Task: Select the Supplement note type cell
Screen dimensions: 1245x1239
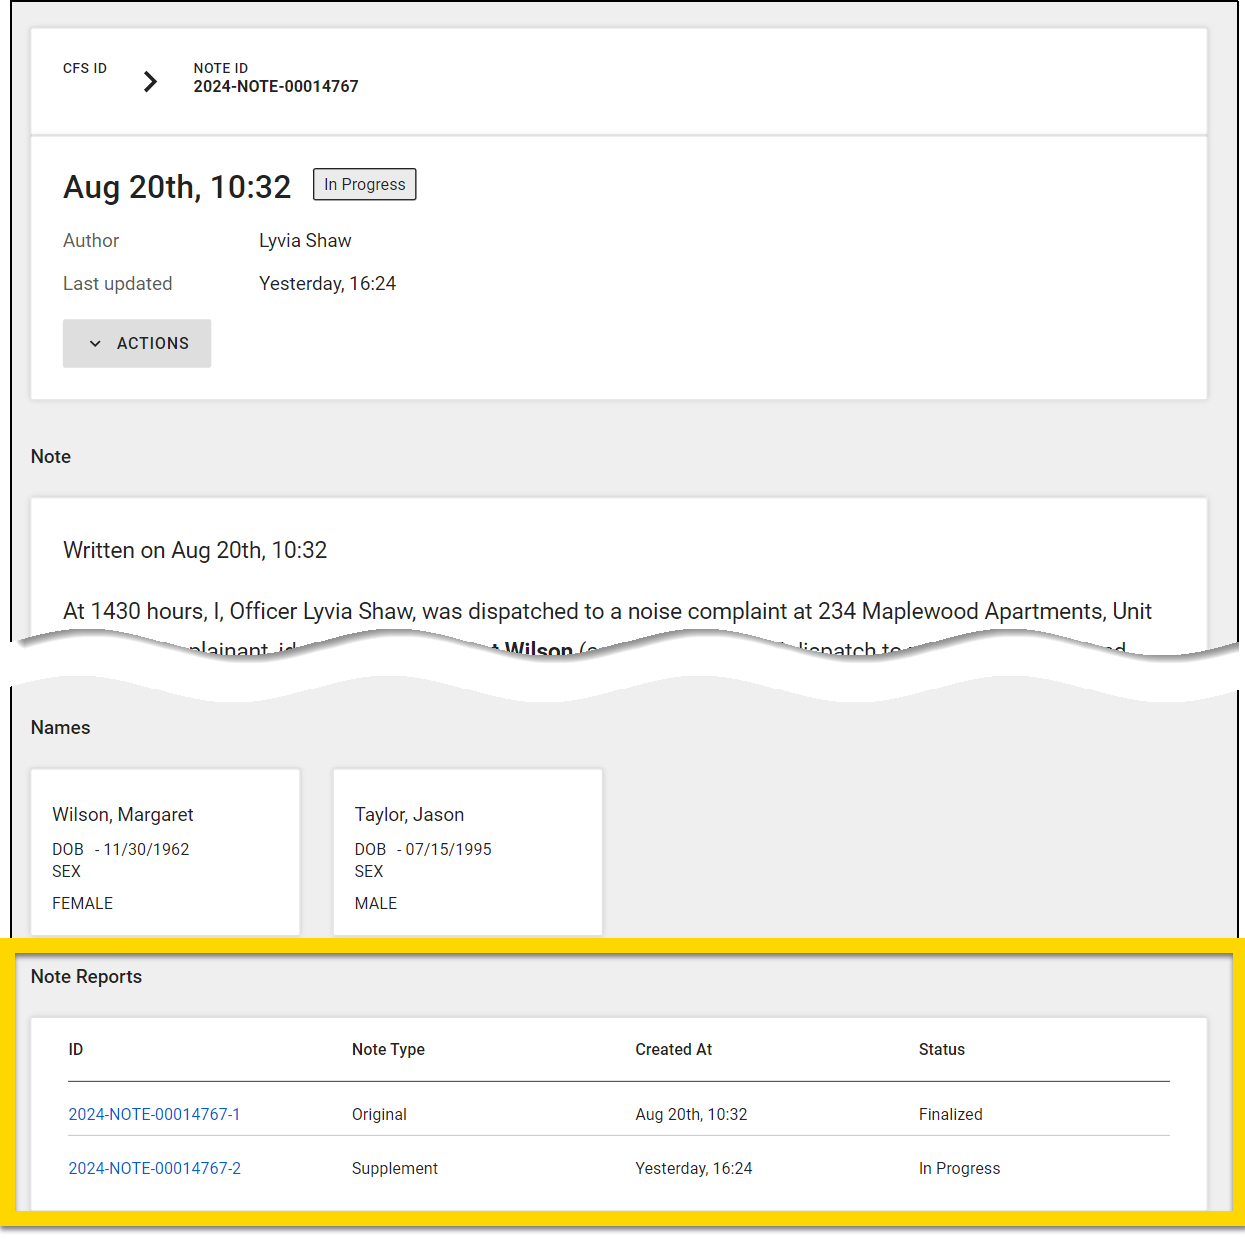Action: point(394,1168)
